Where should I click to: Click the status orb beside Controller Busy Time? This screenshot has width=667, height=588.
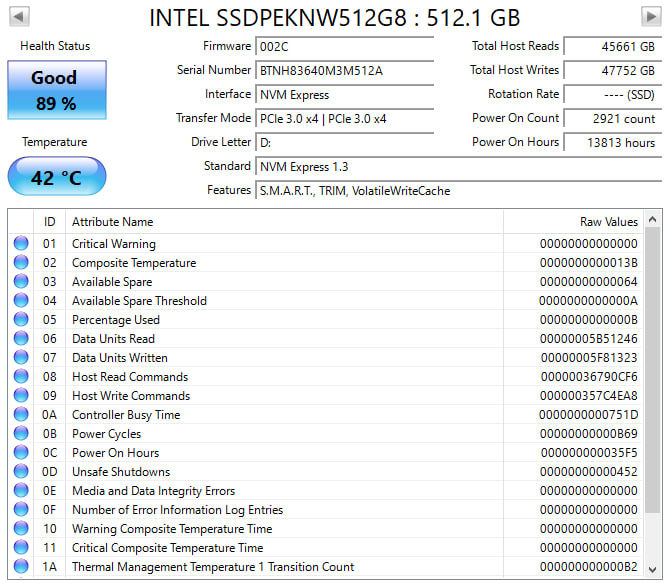[21, 415]
